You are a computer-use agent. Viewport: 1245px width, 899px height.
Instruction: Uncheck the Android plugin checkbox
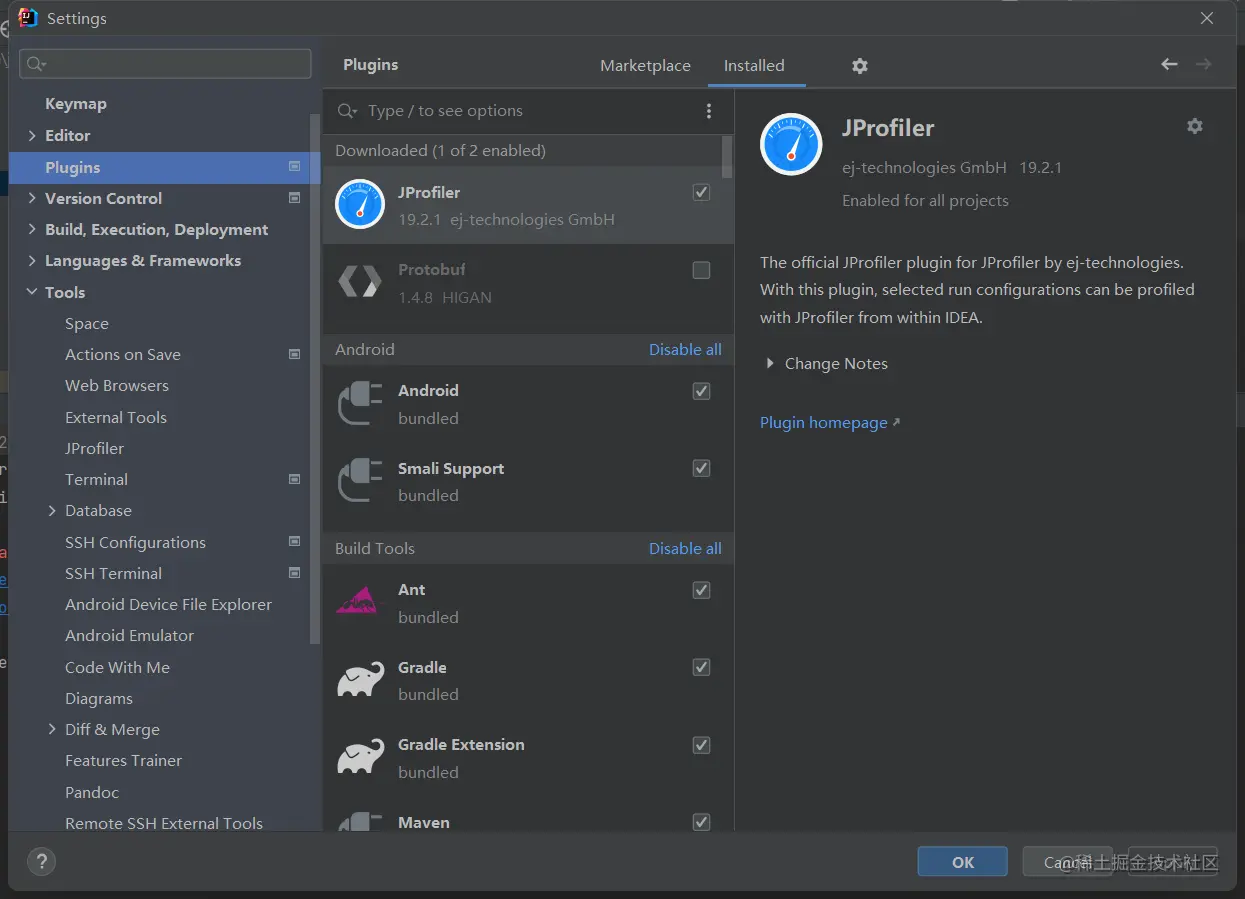(x=701, y=391)
